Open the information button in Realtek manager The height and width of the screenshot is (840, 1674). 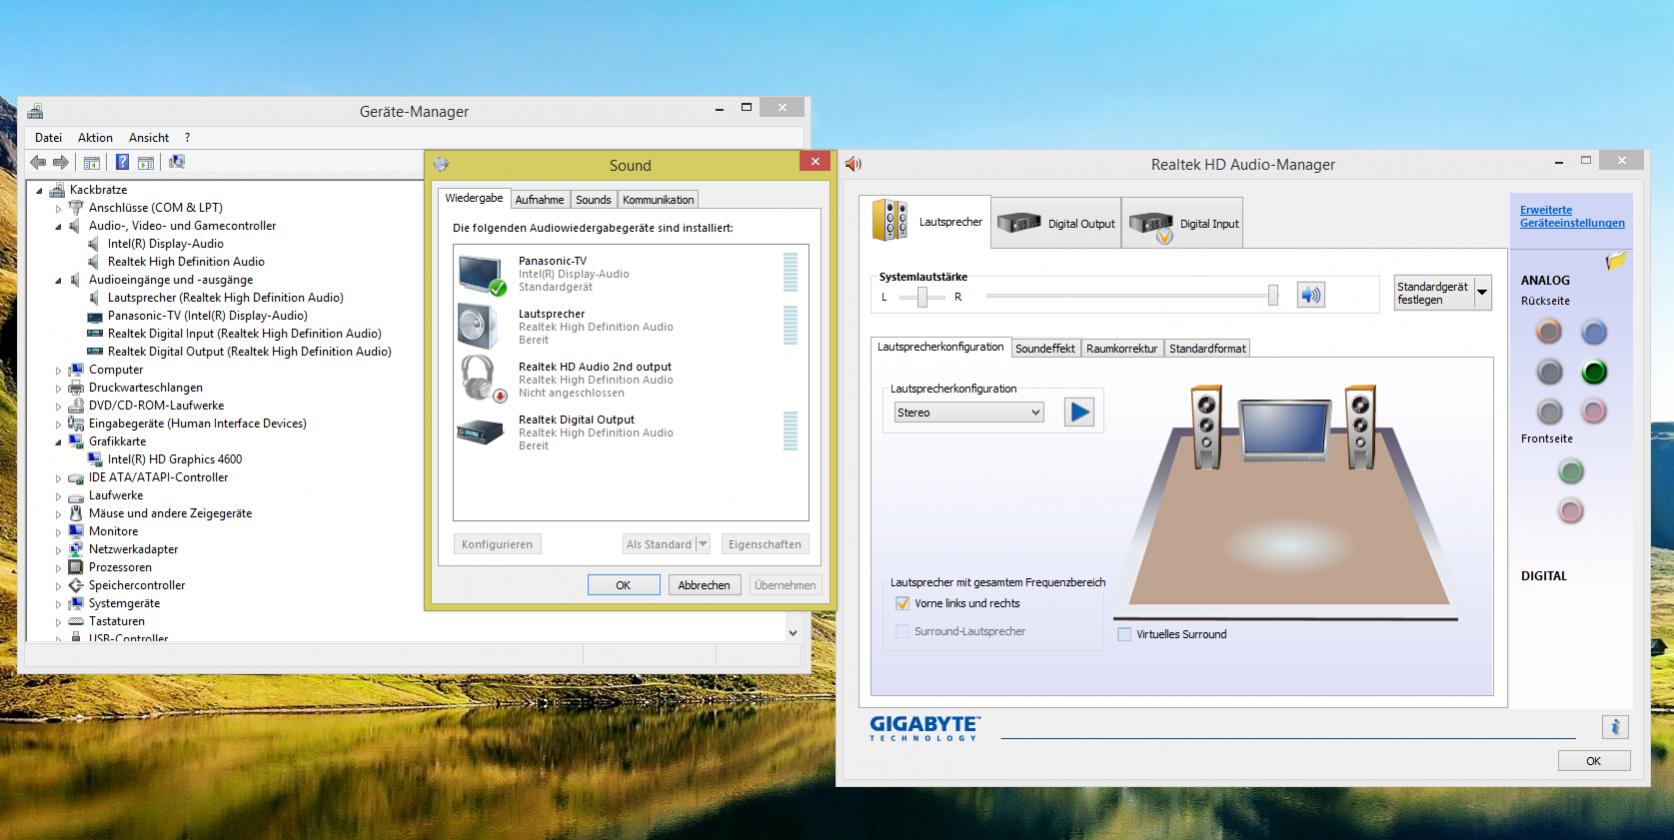[1614, 727]
